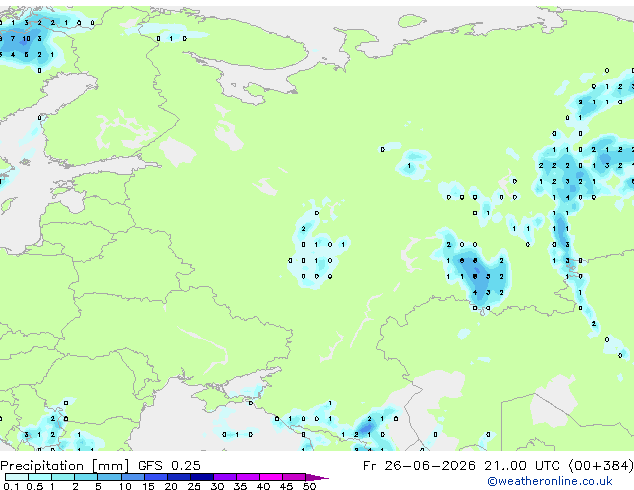
Task: Click legend swatch between 25 and 30
Action: 201,477
